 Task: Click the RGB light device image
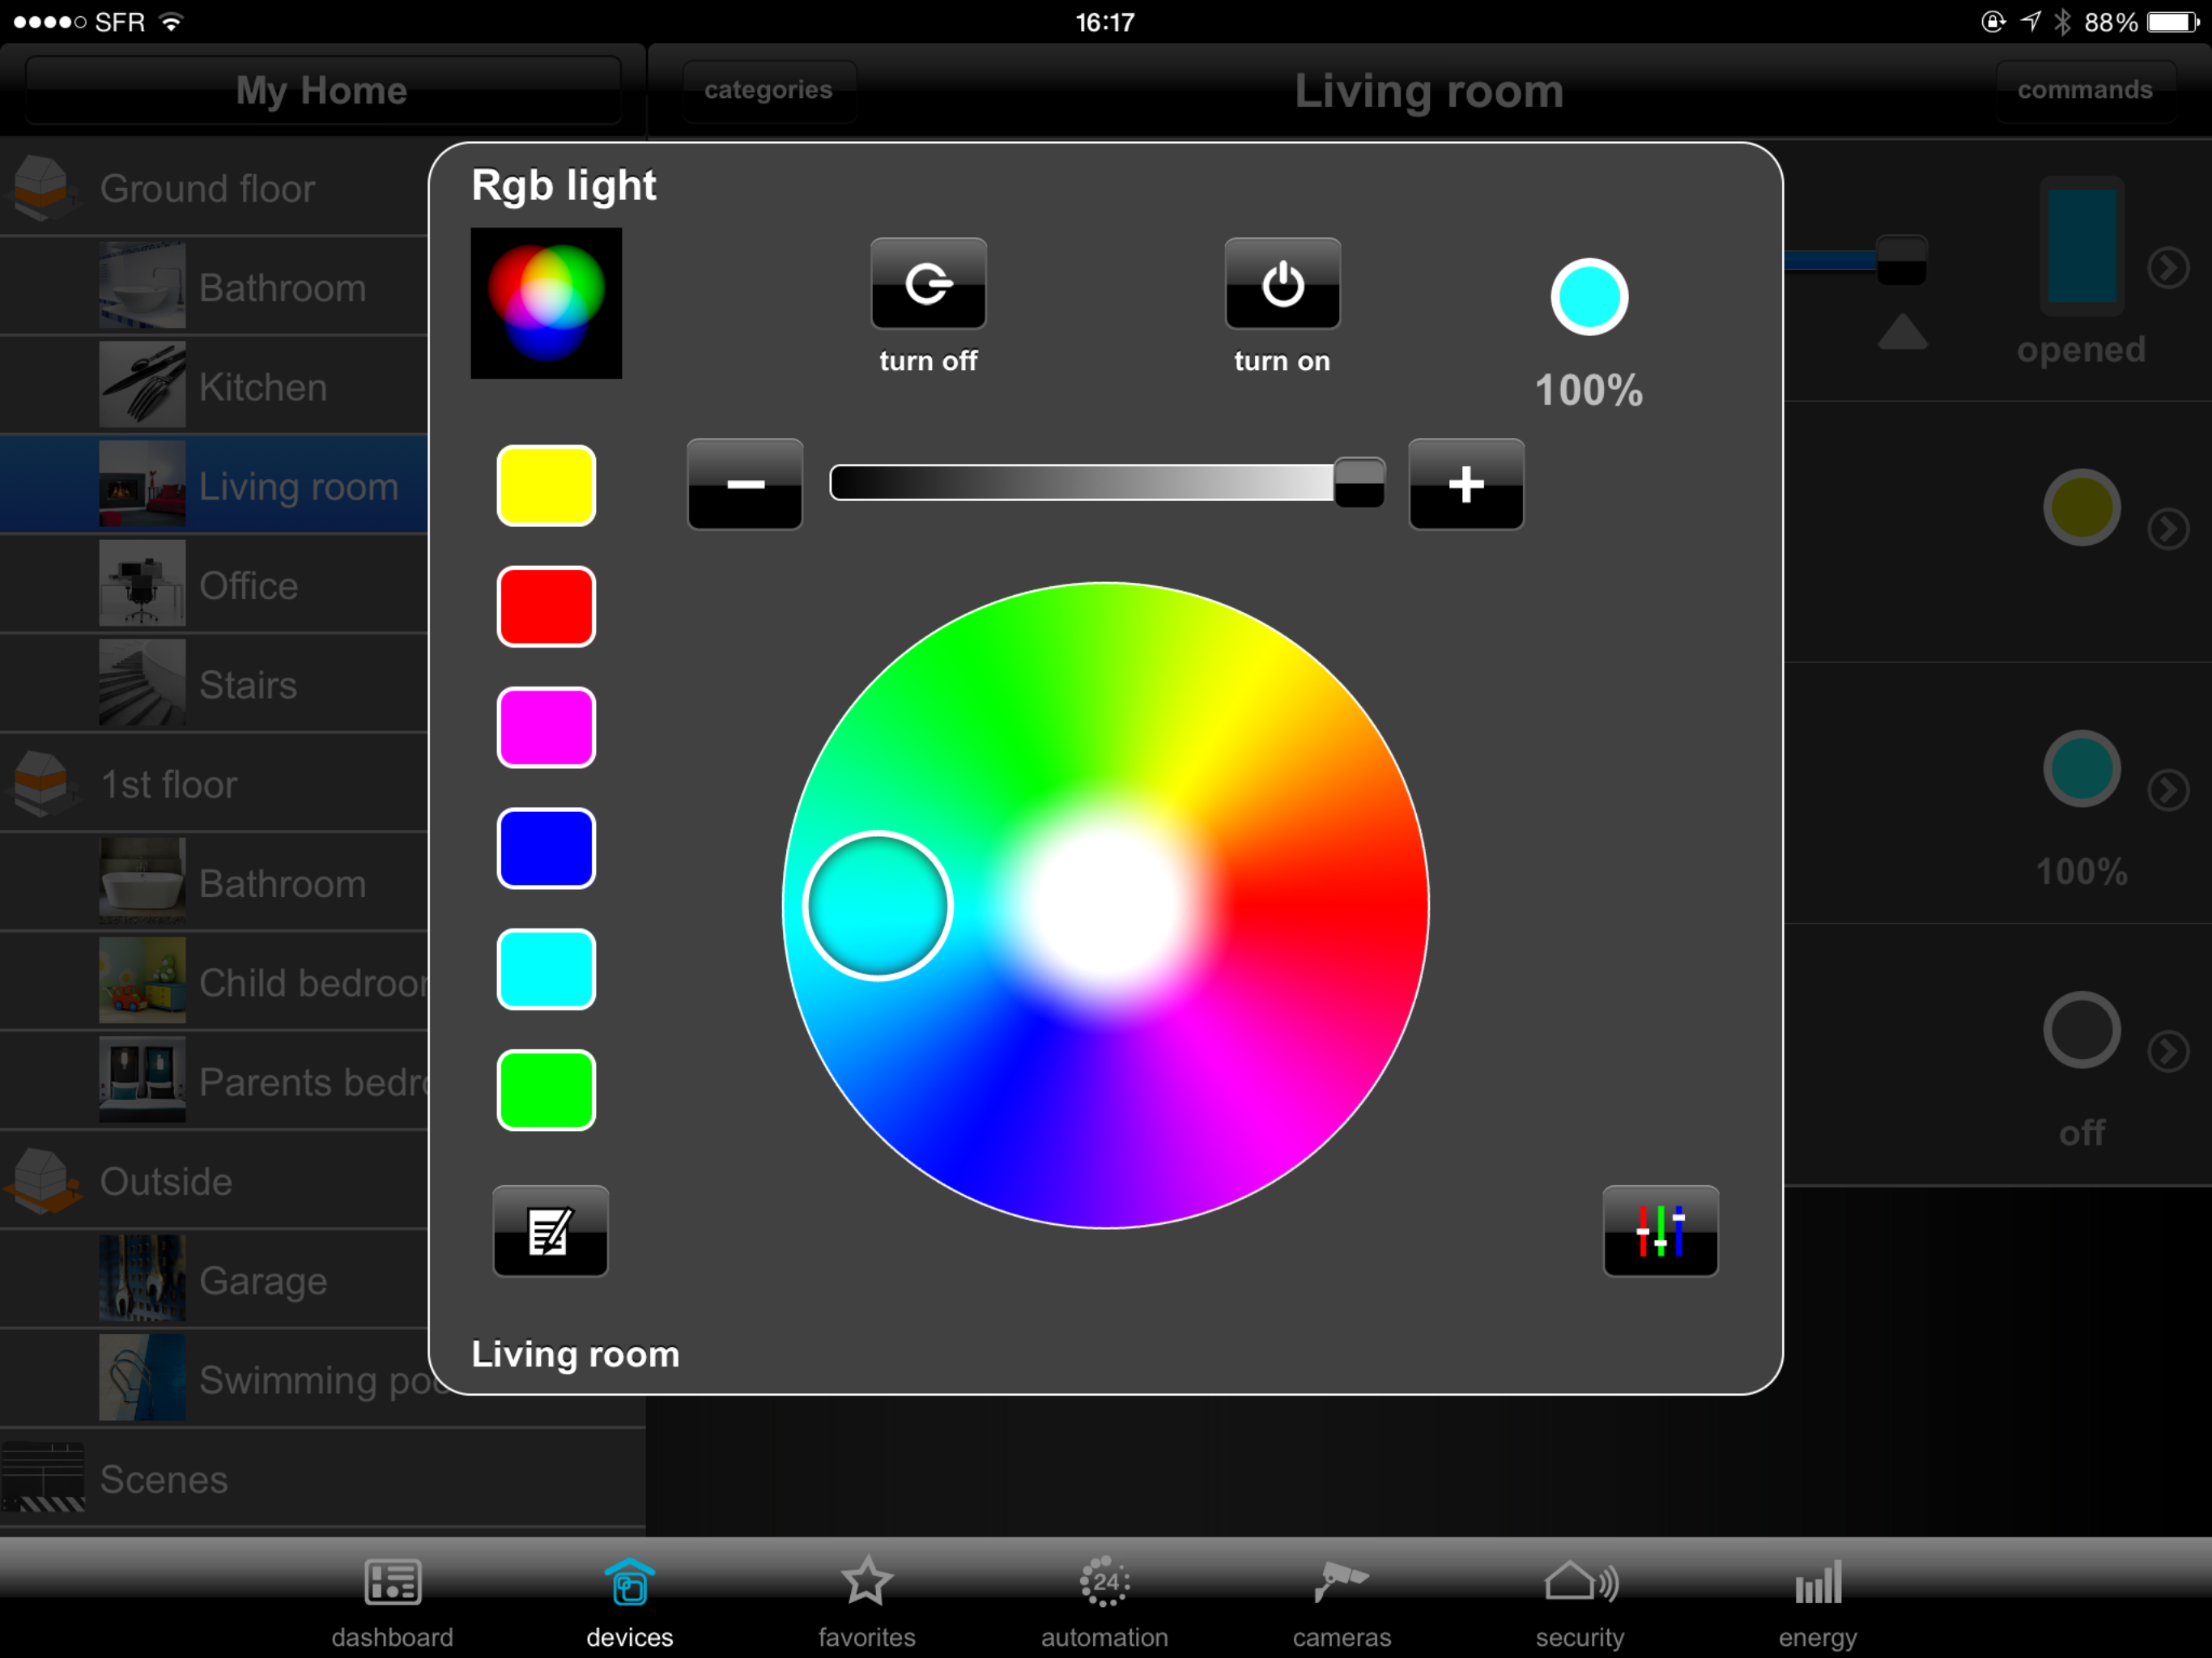(x=546, y=303)
